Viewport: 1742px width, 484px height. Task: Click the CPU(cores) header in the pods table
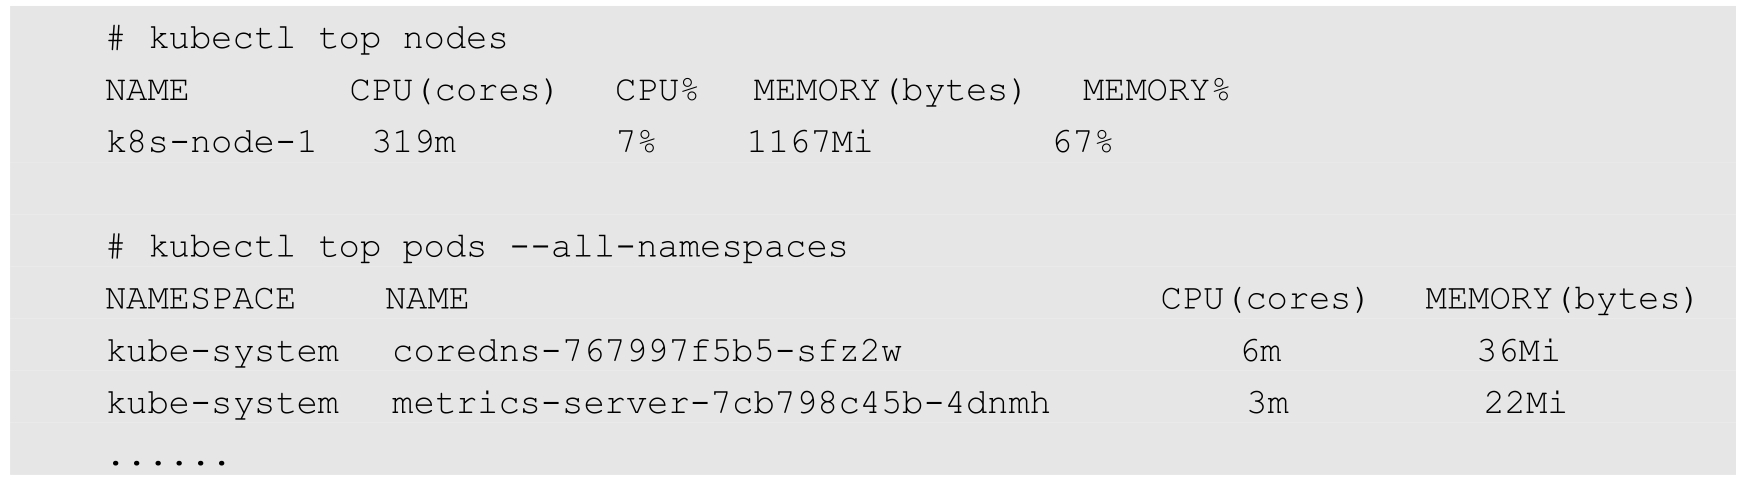click(1264, 299)
